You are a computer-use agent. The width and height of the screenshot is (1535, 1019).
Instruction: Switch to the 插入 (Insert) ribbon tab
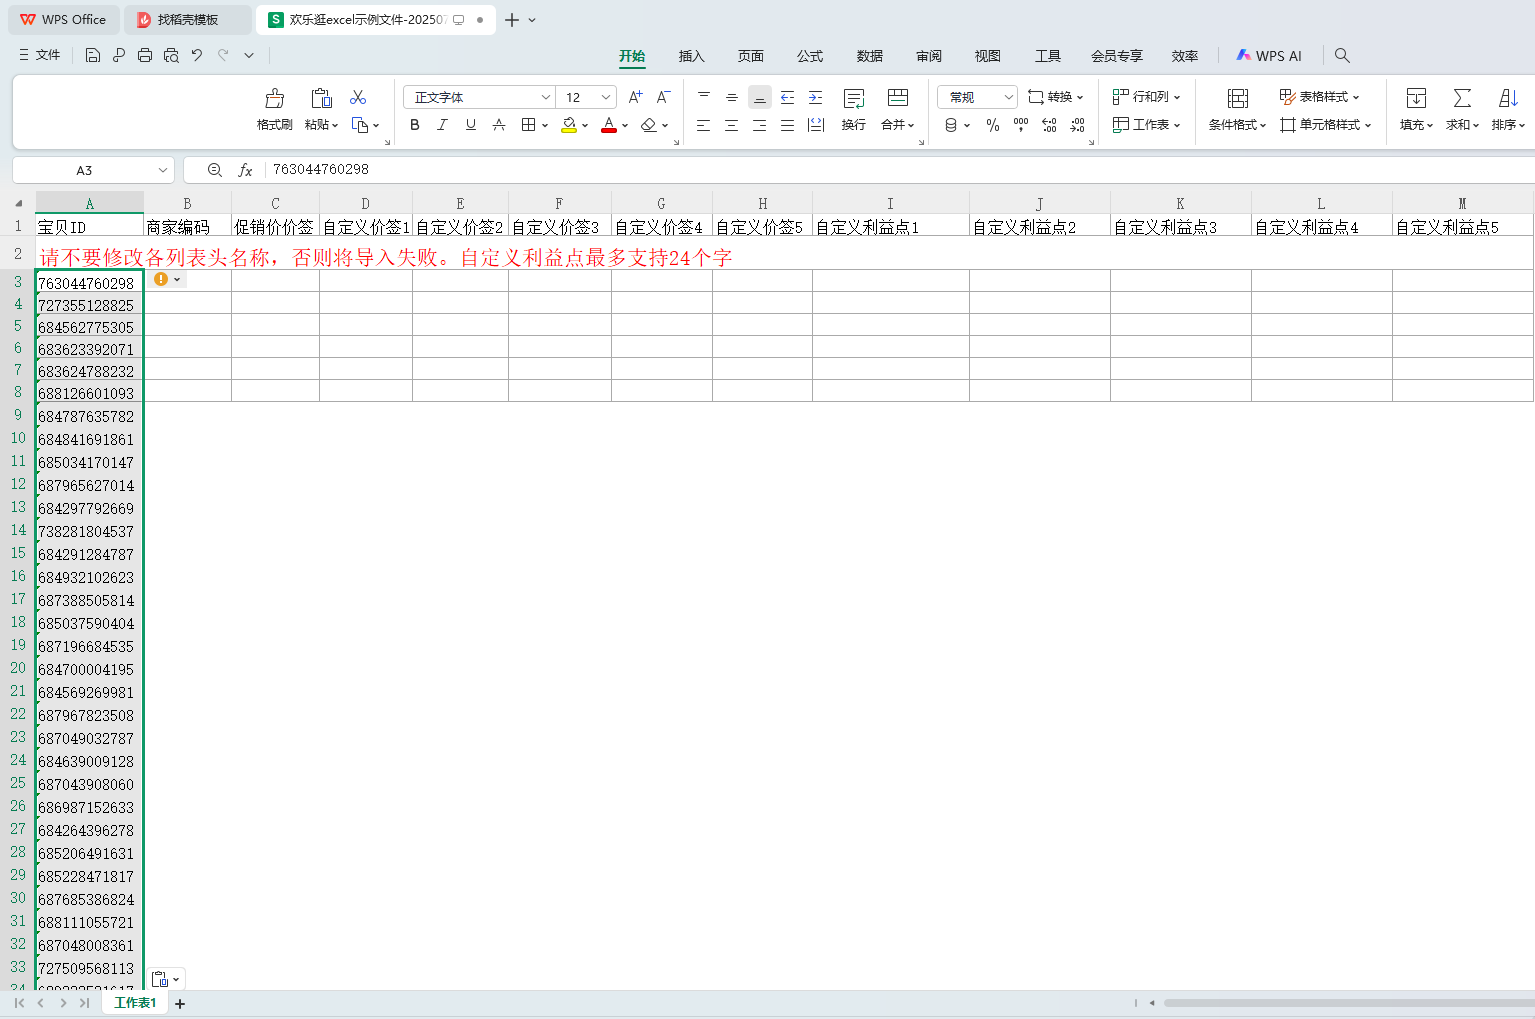[691, 56]
